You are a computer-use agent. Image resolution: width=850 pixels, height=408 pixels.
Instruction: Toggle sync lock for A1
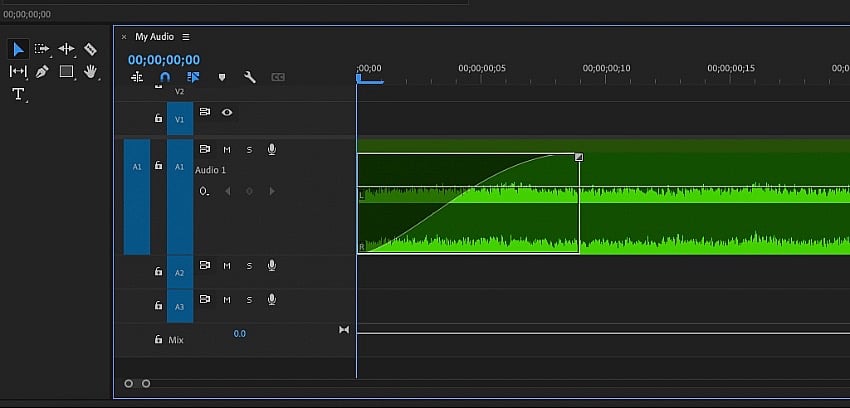(204, 150)
